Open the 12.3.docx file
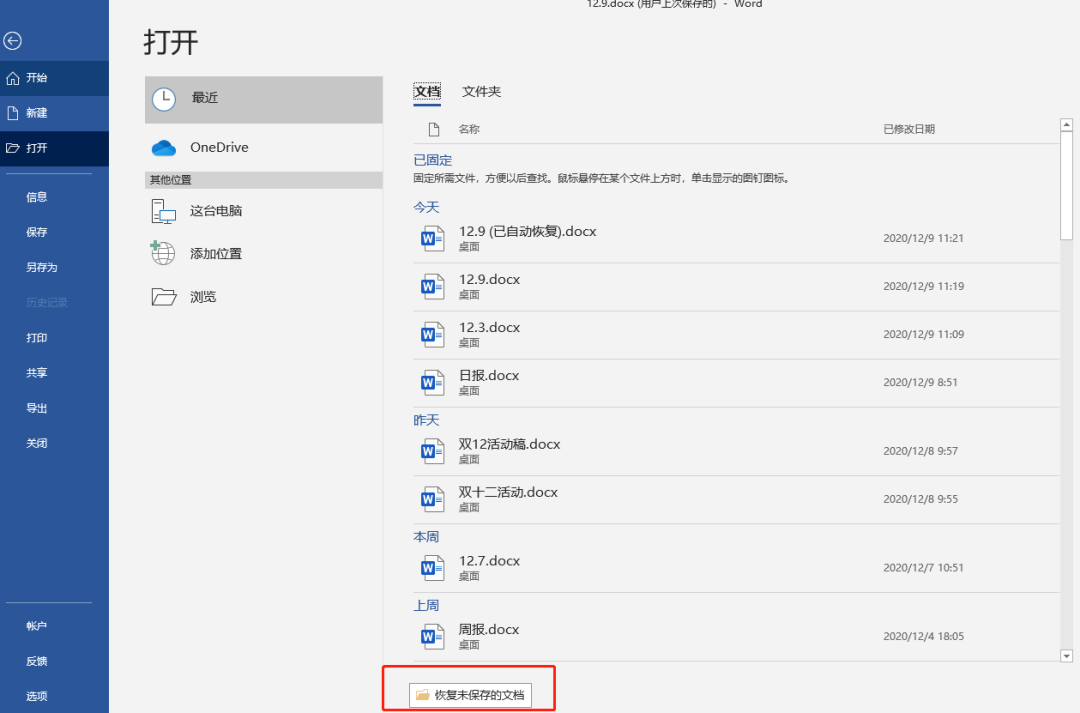The height and width of the screenshot is (713, 1080). [736, 335]
